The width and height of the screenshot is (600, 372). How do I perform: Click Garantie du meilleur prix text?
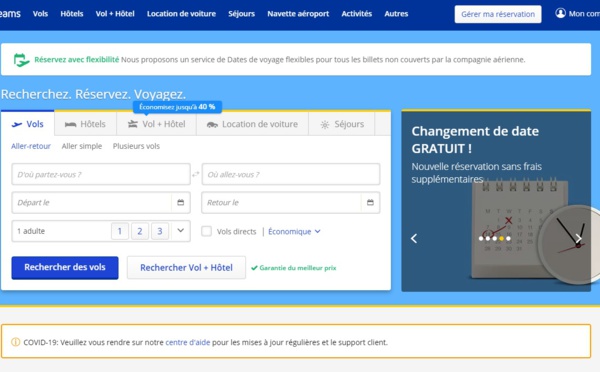point(298,268)
